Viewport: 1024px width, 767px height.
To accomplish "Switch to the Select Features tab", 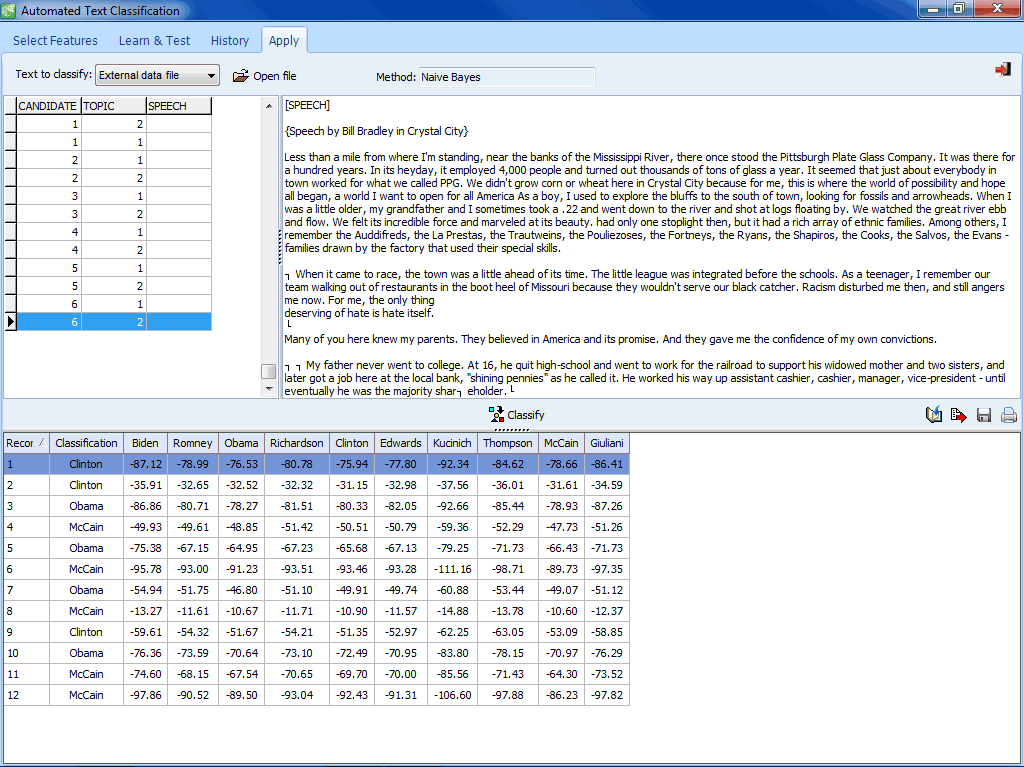I will pyautogui.click(x=55, y=41).
